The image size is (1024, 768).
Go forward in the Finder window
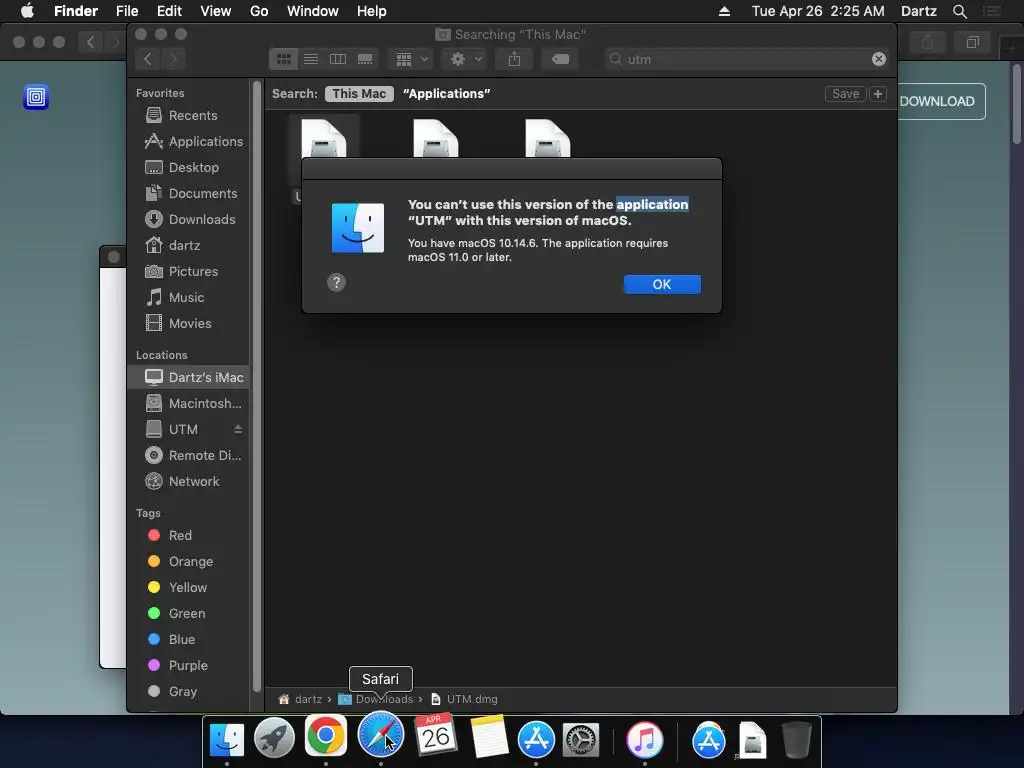(x=173, y=59)
